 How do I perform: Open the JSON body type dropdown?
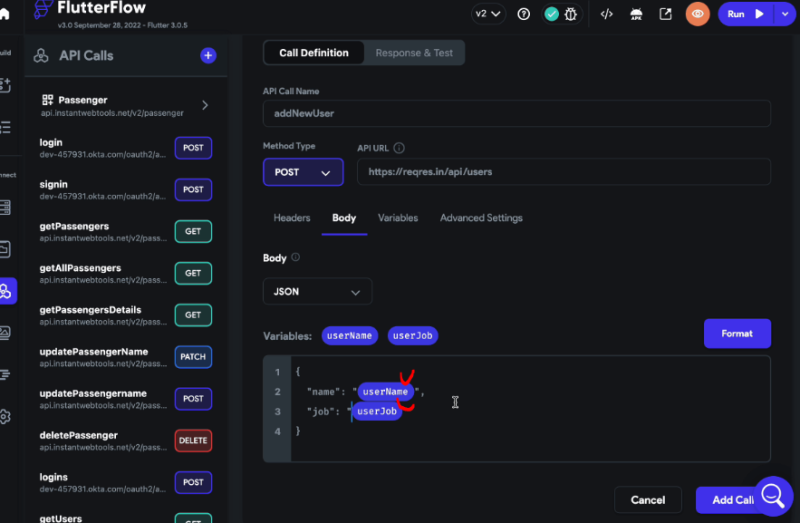317,292
